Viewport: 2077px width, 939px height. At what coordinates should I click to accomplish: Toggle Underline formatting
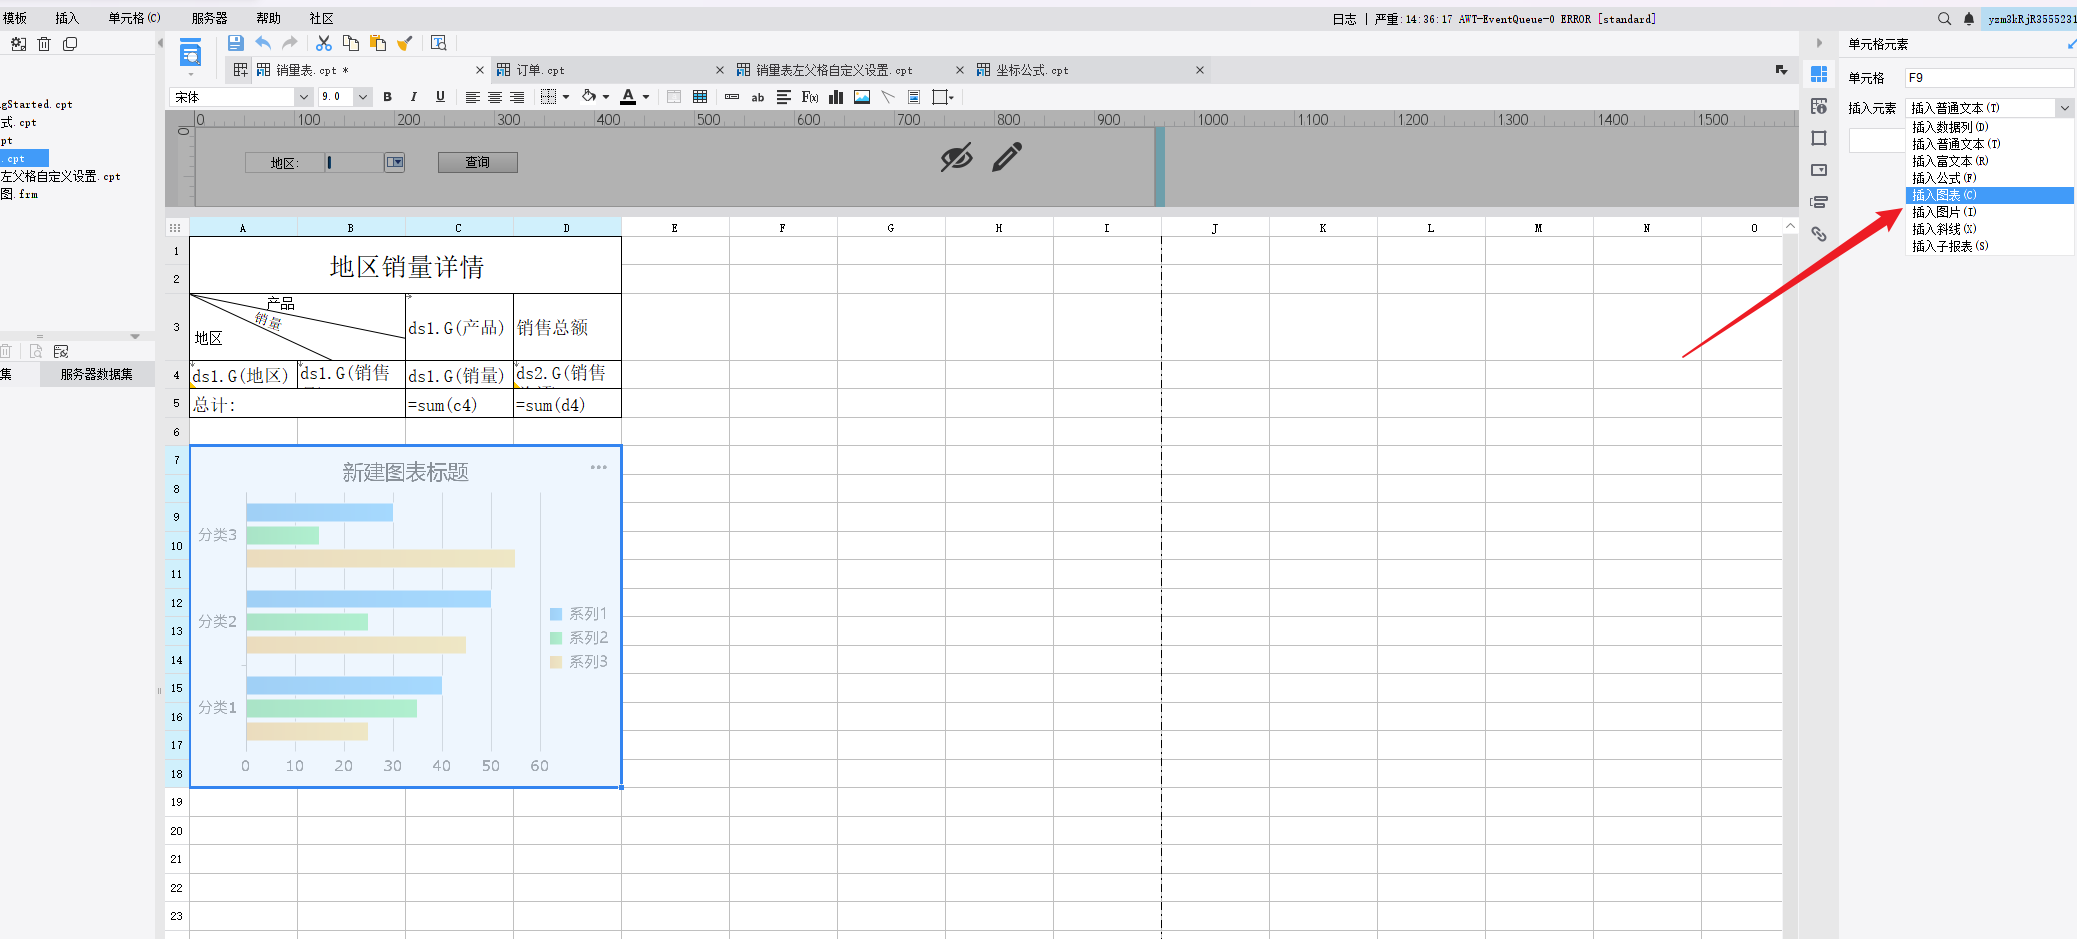[x=440, y=97]
